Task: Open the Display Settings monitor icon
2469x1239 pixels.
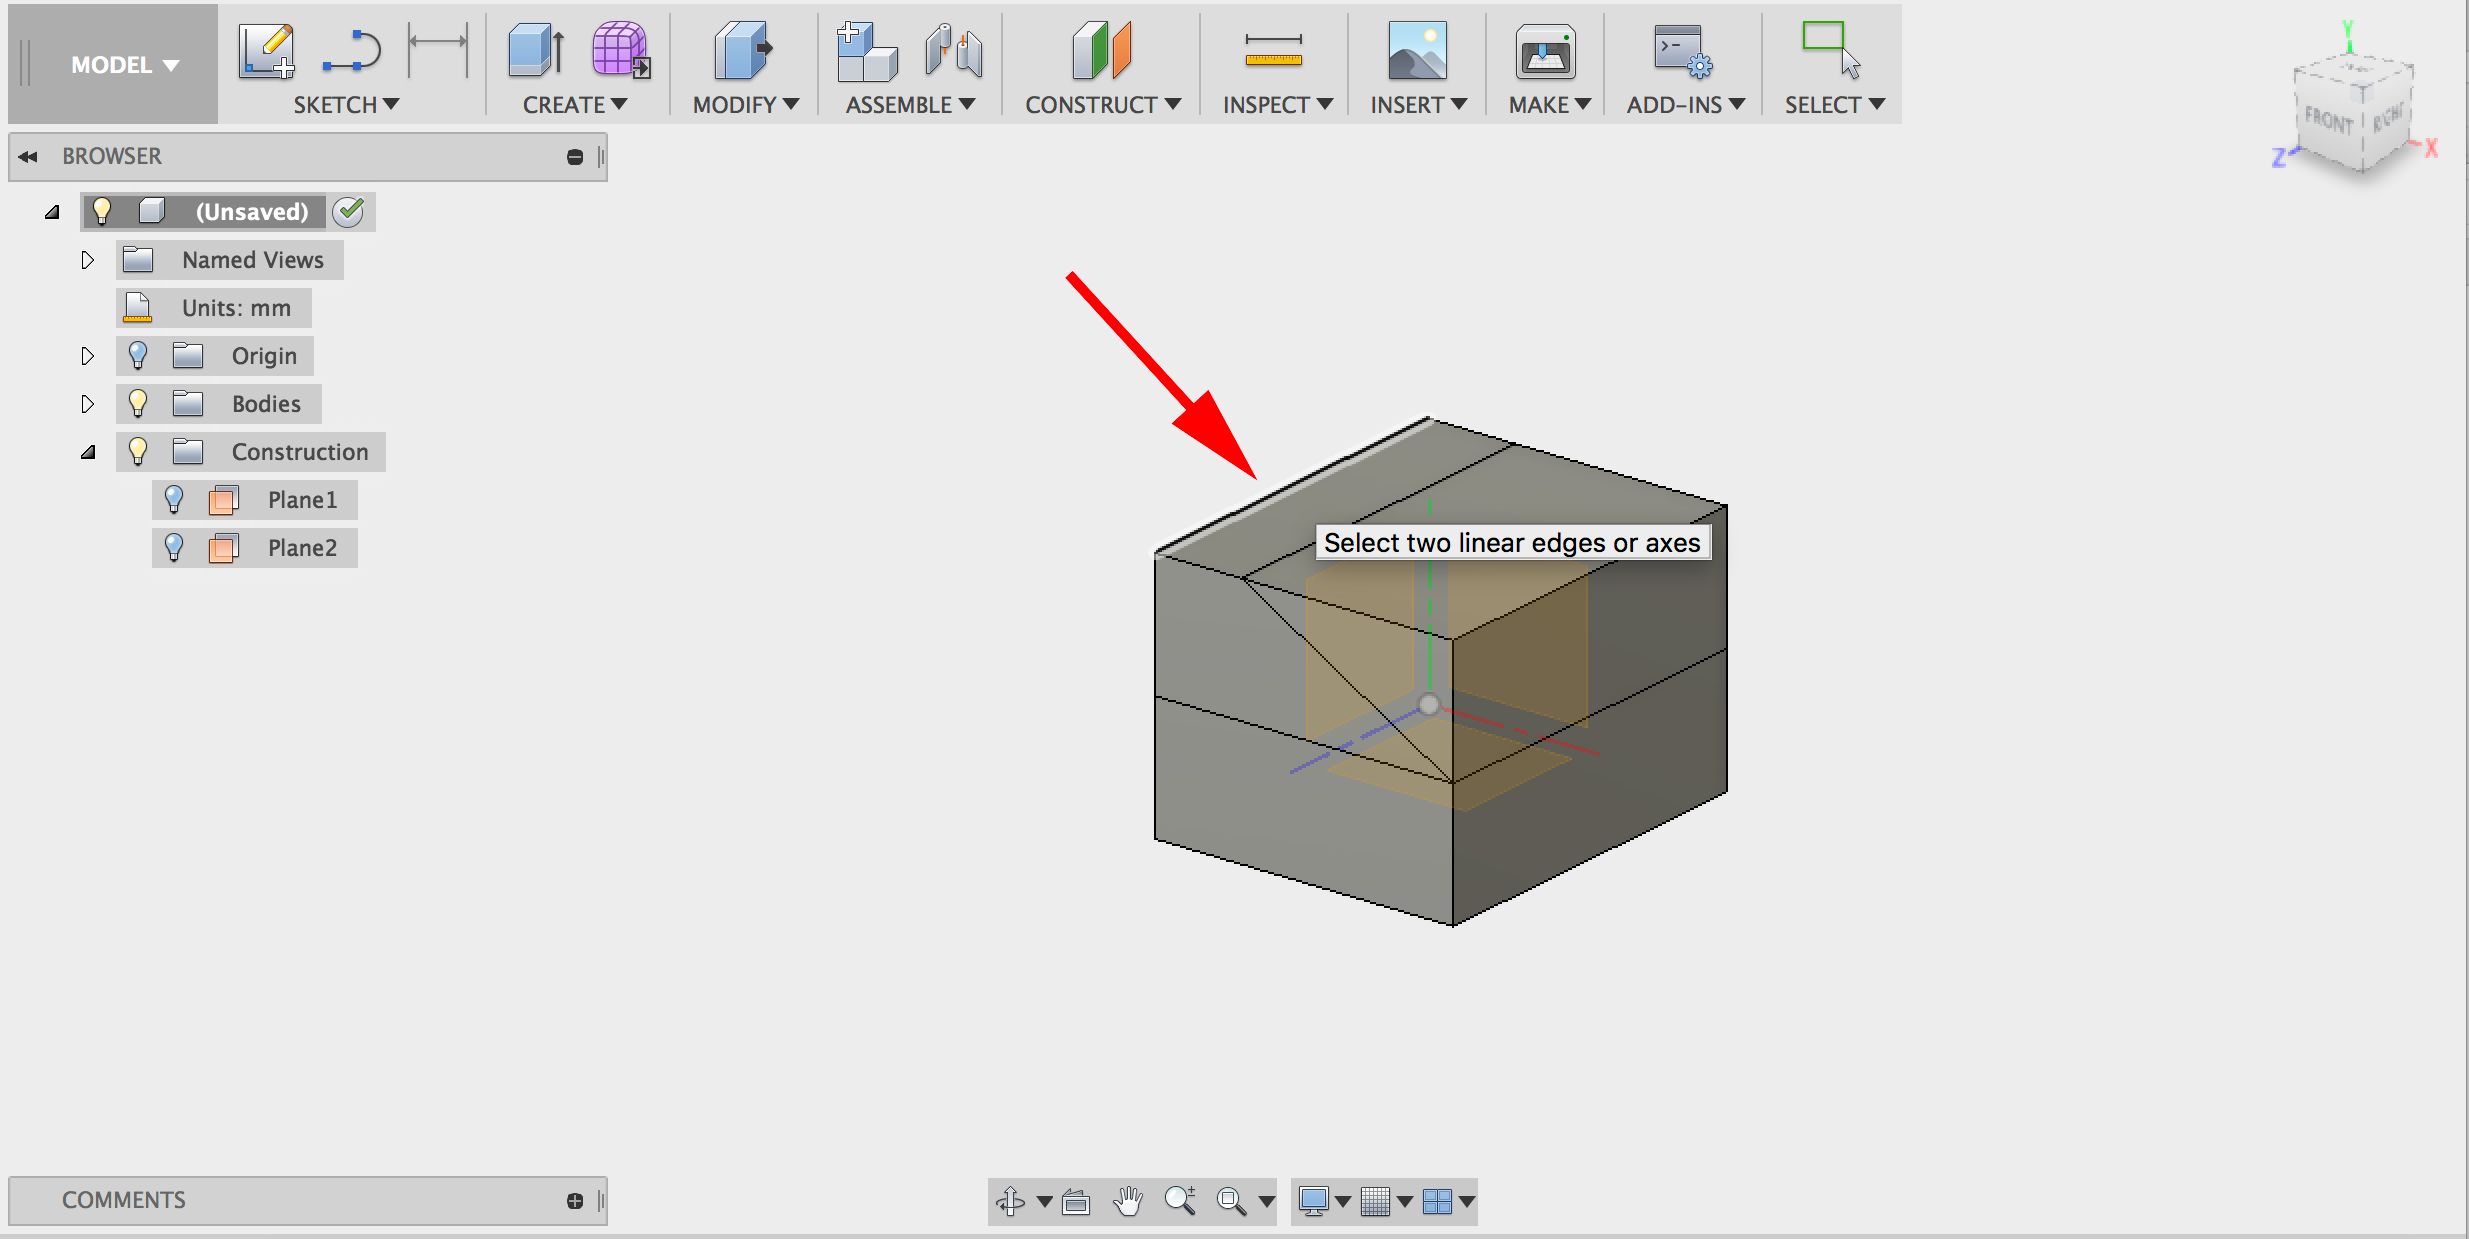Action: [1313, 1201]
